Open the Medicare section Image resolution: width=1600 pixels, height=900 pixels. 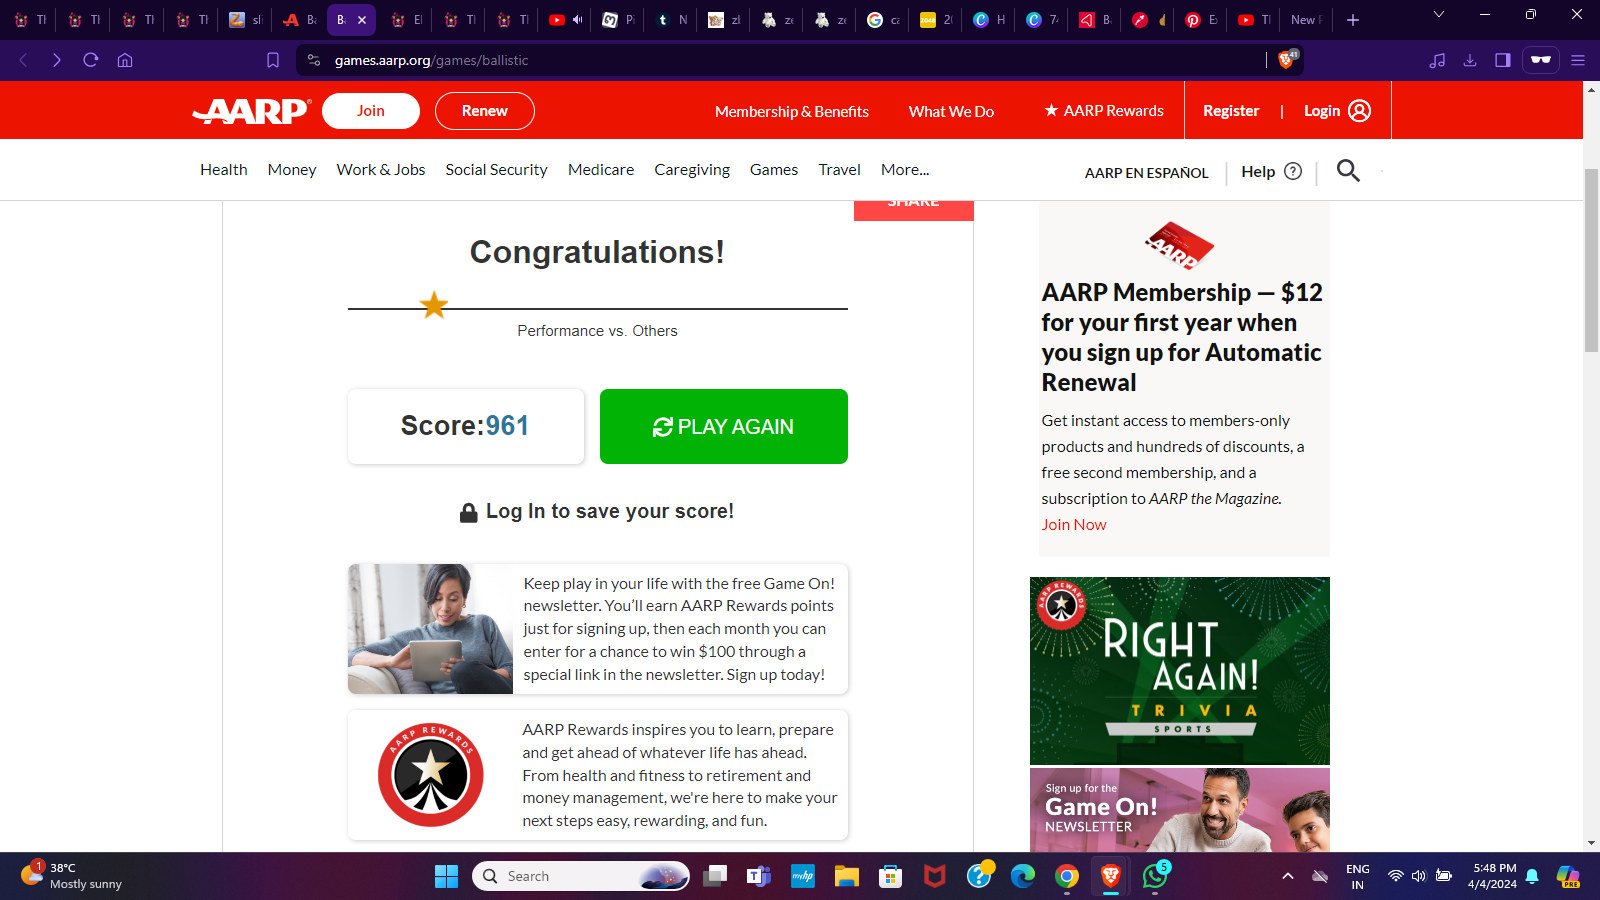point(601,170)
